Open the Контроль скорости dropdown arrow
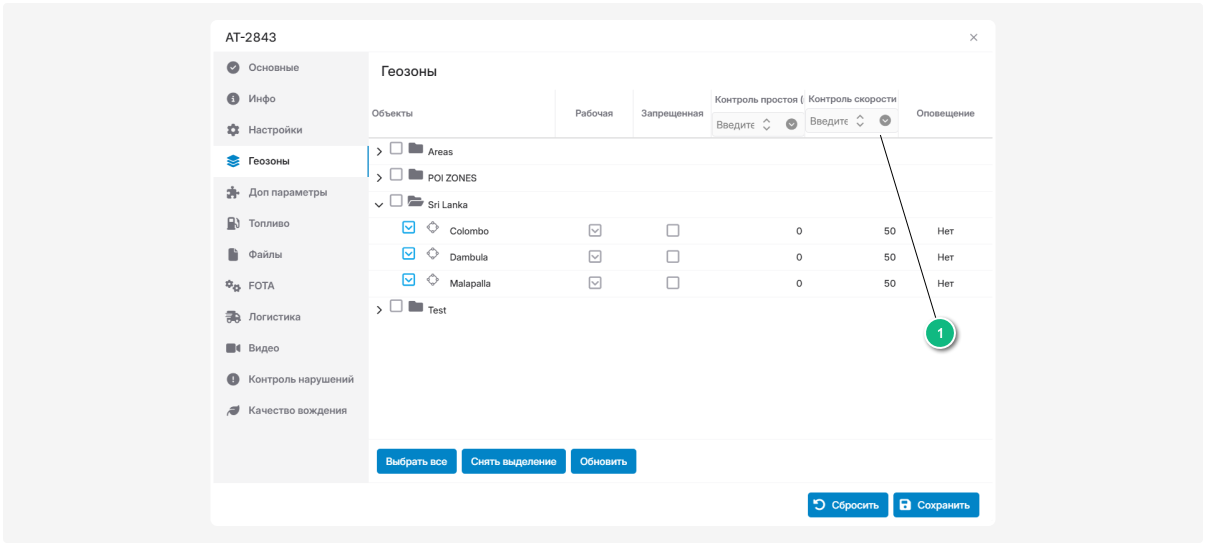The height and width of the screenshot is (546, 1206). (885, 121)
